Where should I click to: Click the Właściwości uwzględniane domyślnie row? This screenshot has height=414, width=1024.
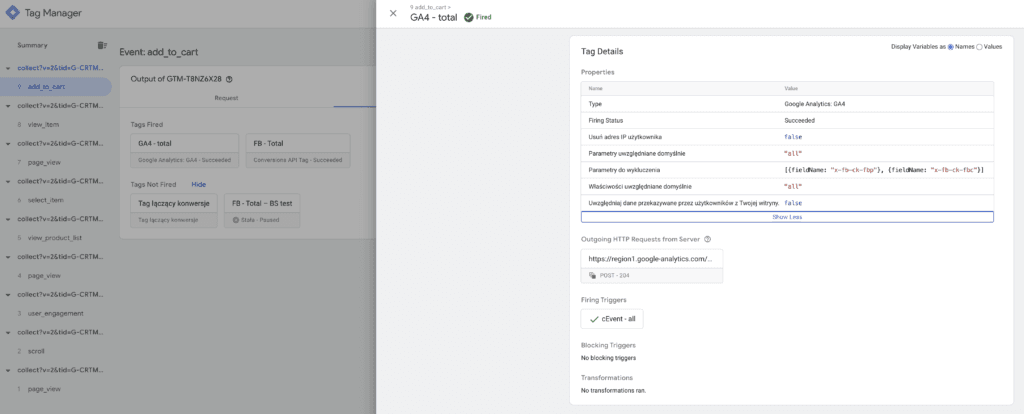787,187
